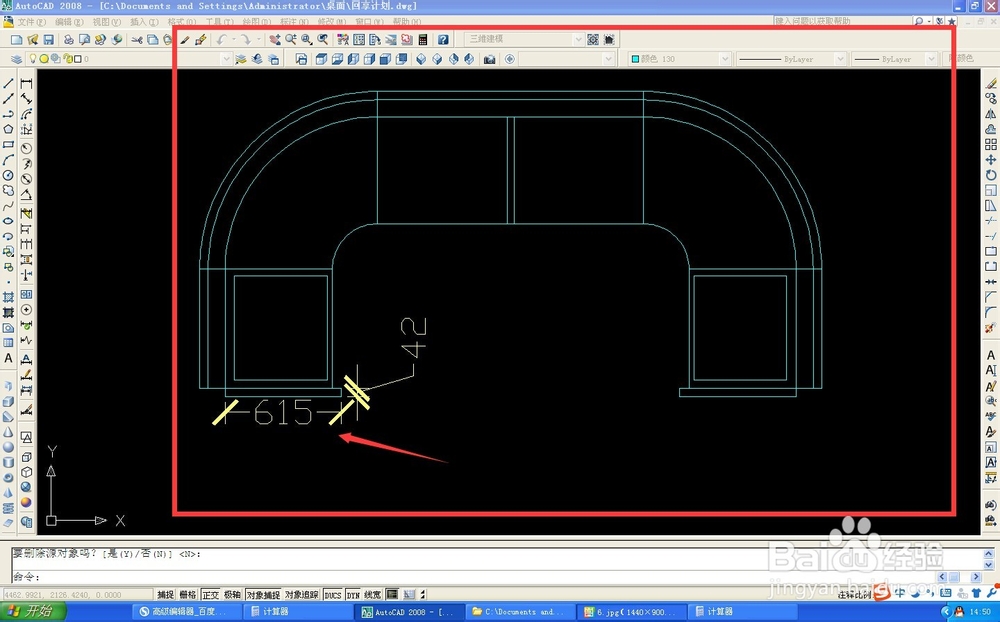Image resolution: width=1000 pixels, height=622 pixels.
Task: Click the 开始 Start button
Action: pyautogui.click(x=33, y=611)
